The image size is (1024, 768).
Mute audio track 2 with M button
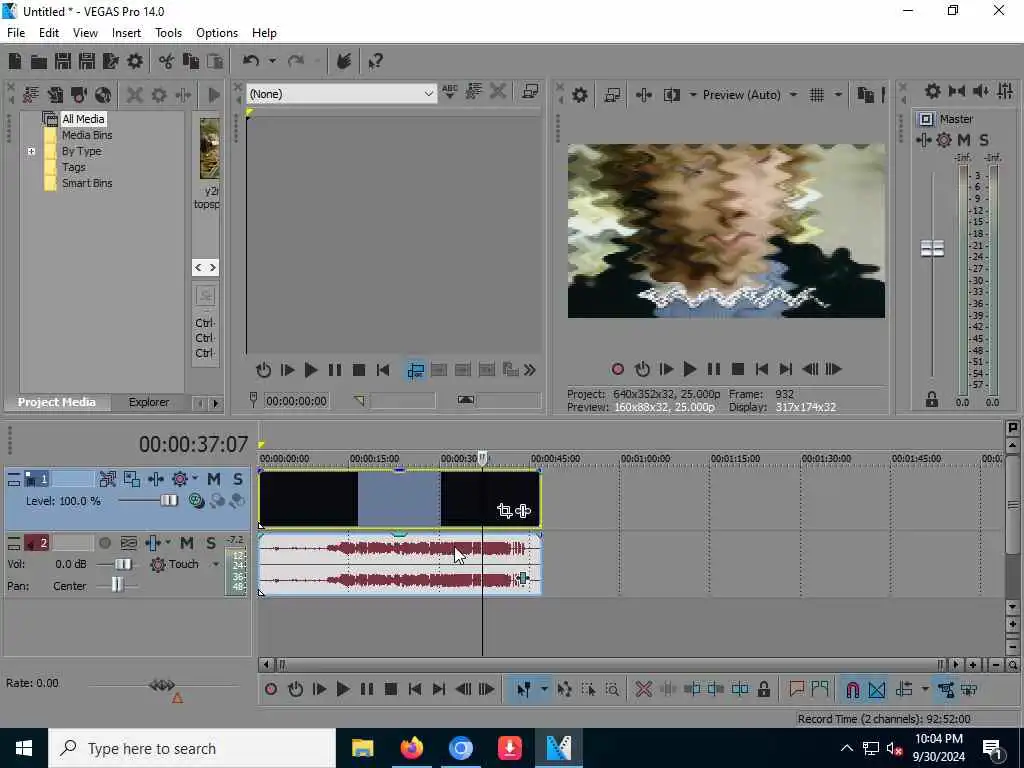click(x=187, y=543)
